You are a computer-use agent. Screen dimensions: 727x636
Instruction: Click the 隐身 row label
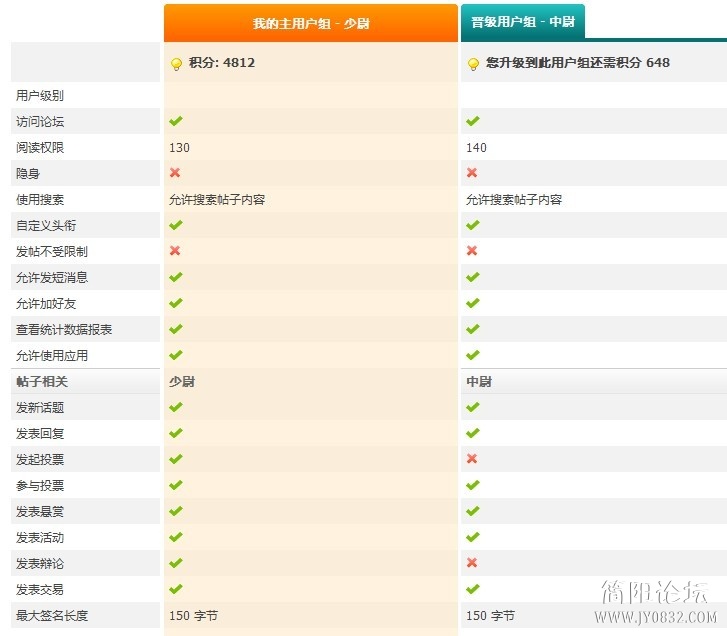click(x=28, y=173)
